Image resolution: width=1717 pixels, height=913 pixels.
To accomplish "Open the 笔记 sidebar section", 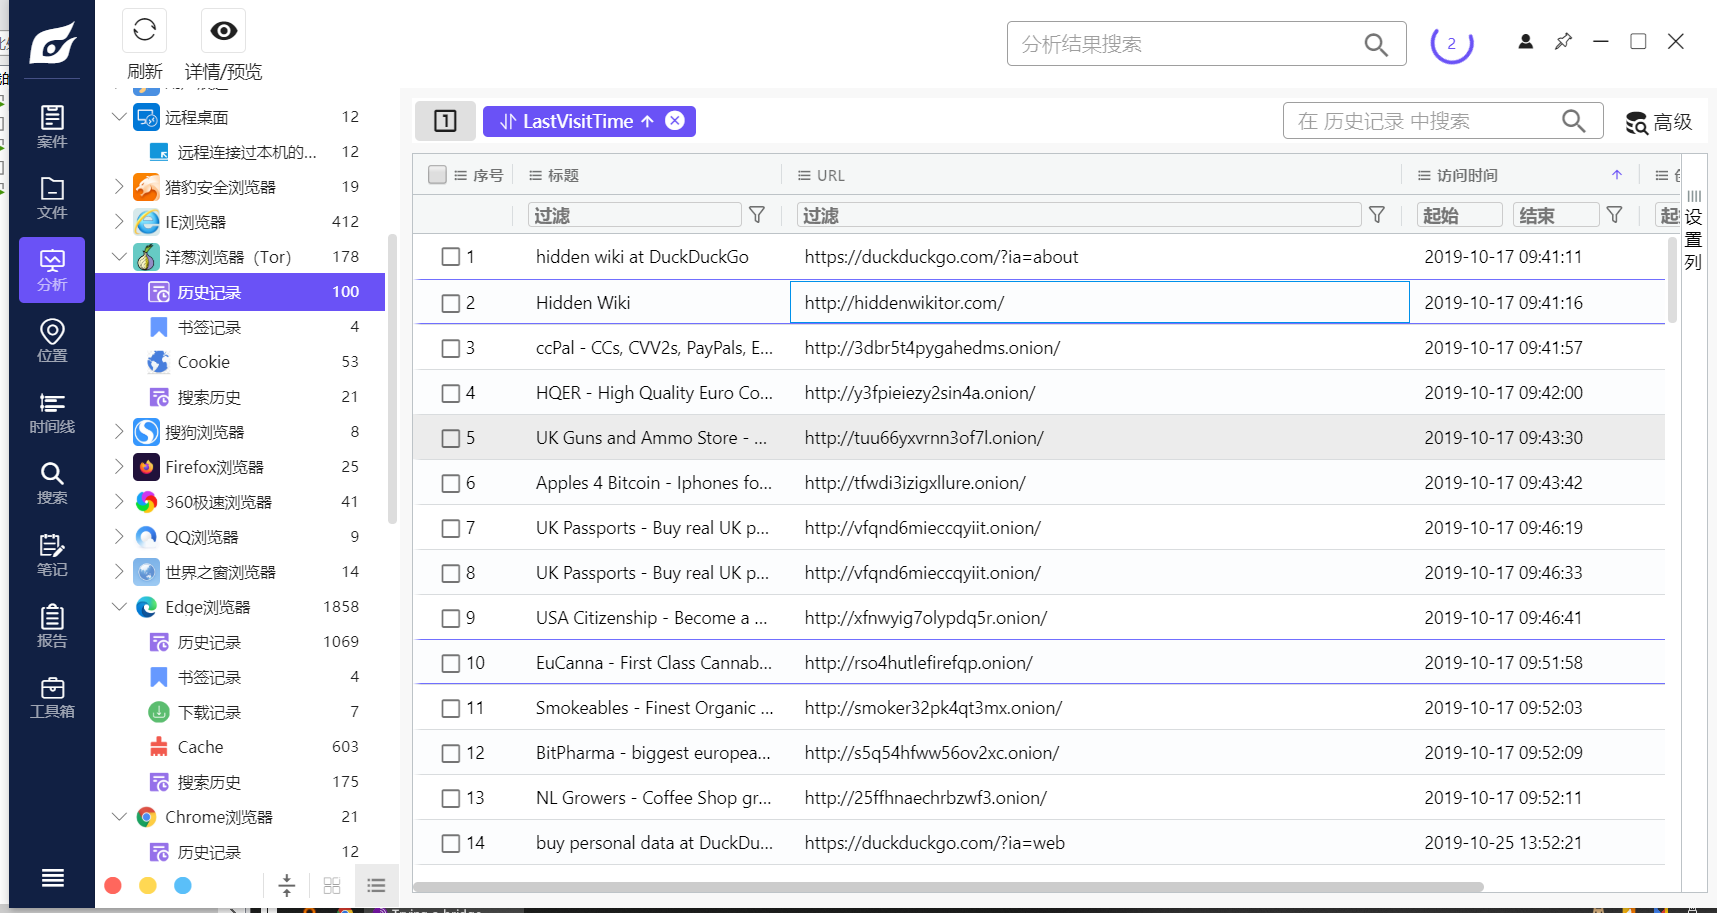I will tap(52, 555).
